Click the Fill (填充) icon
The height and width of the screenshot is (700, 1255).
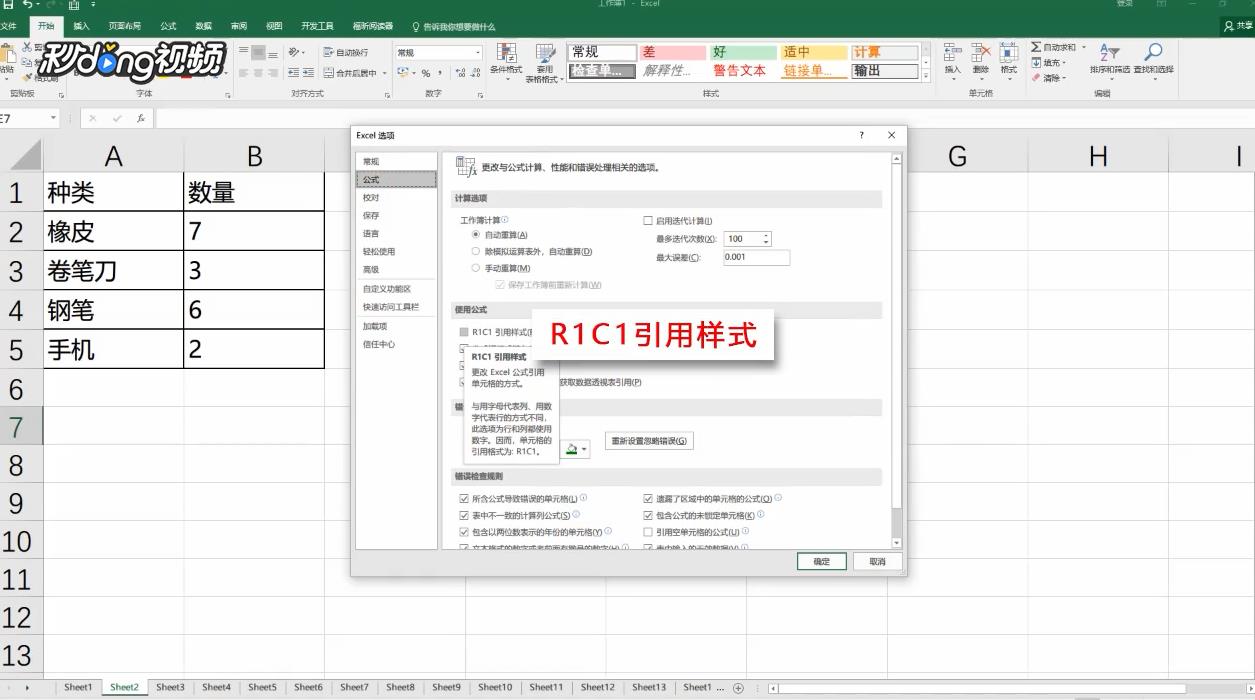coord(1037,62)
